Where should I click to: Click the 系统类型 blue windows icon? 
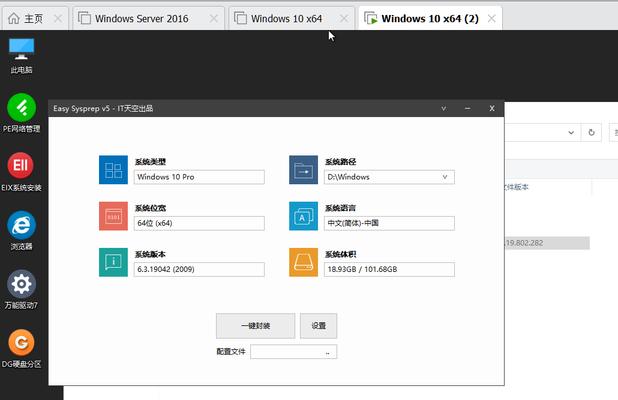(x=114, y=170)
